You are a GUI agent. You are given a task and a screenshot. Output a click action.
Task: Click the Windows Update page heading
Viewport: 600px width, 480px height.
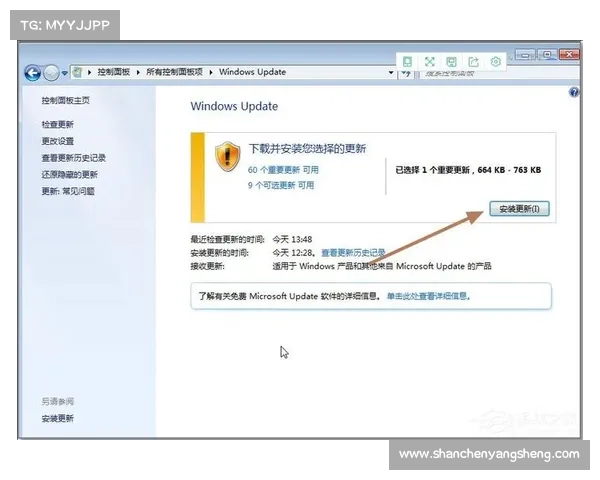(x=234, y=106)
